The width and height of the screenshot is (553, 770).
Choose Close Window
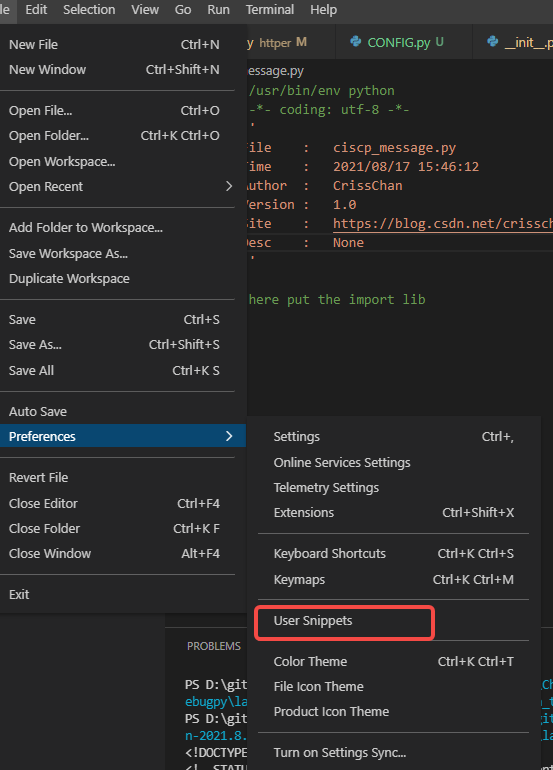pos(117,553)
